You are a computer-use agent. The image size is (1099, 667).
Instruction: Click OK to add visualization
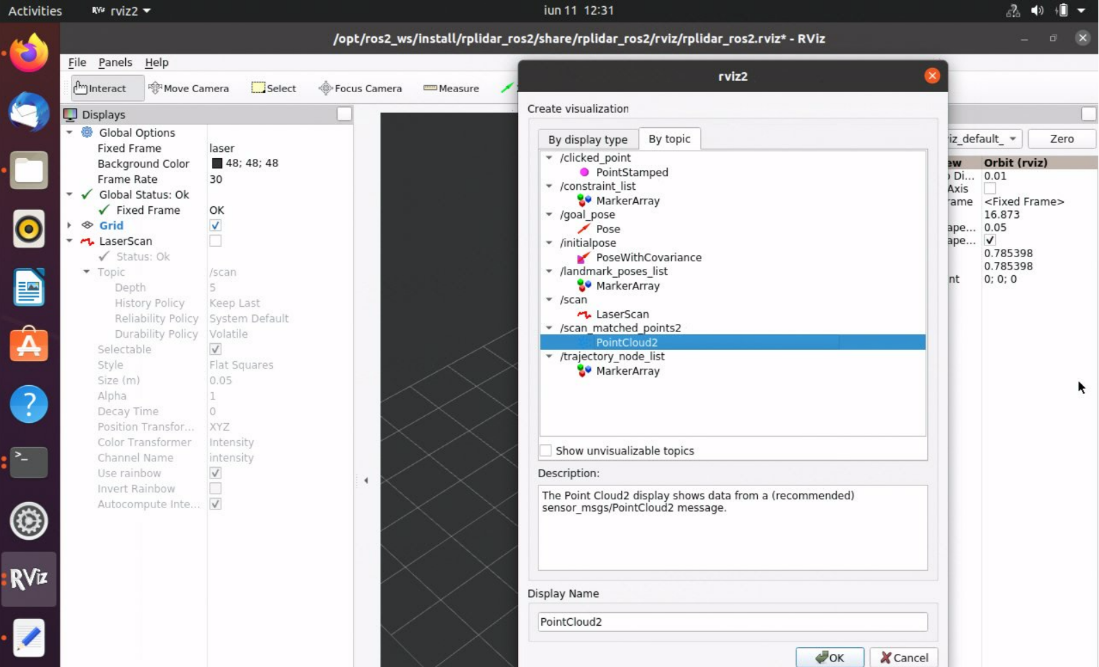[x=829, y=657]
